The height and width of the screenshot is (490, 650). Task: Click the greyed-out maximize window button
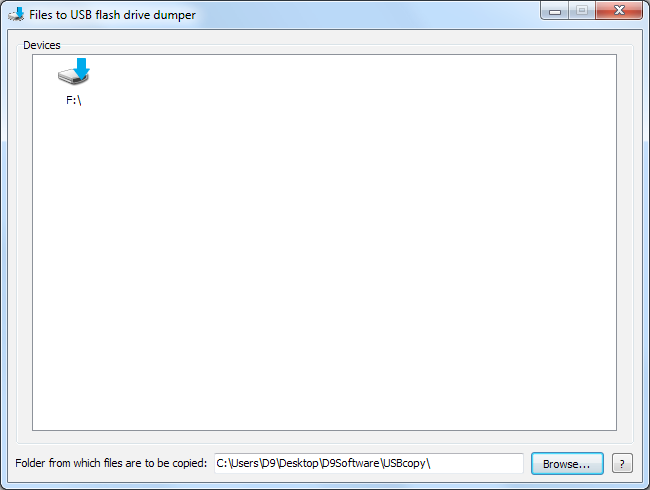582,10
